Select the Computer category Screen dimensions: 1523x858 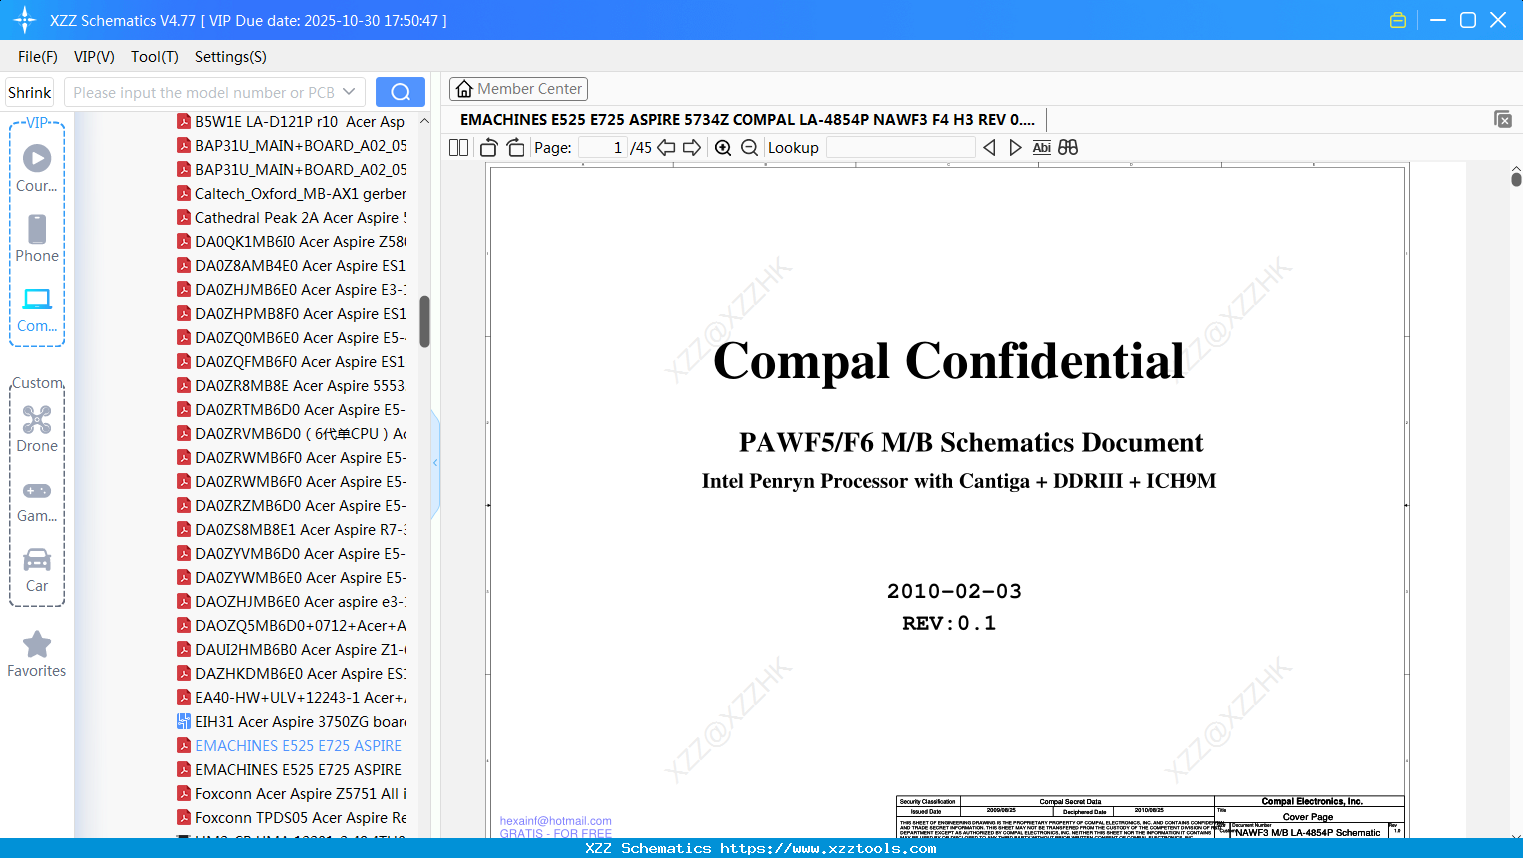37,310
